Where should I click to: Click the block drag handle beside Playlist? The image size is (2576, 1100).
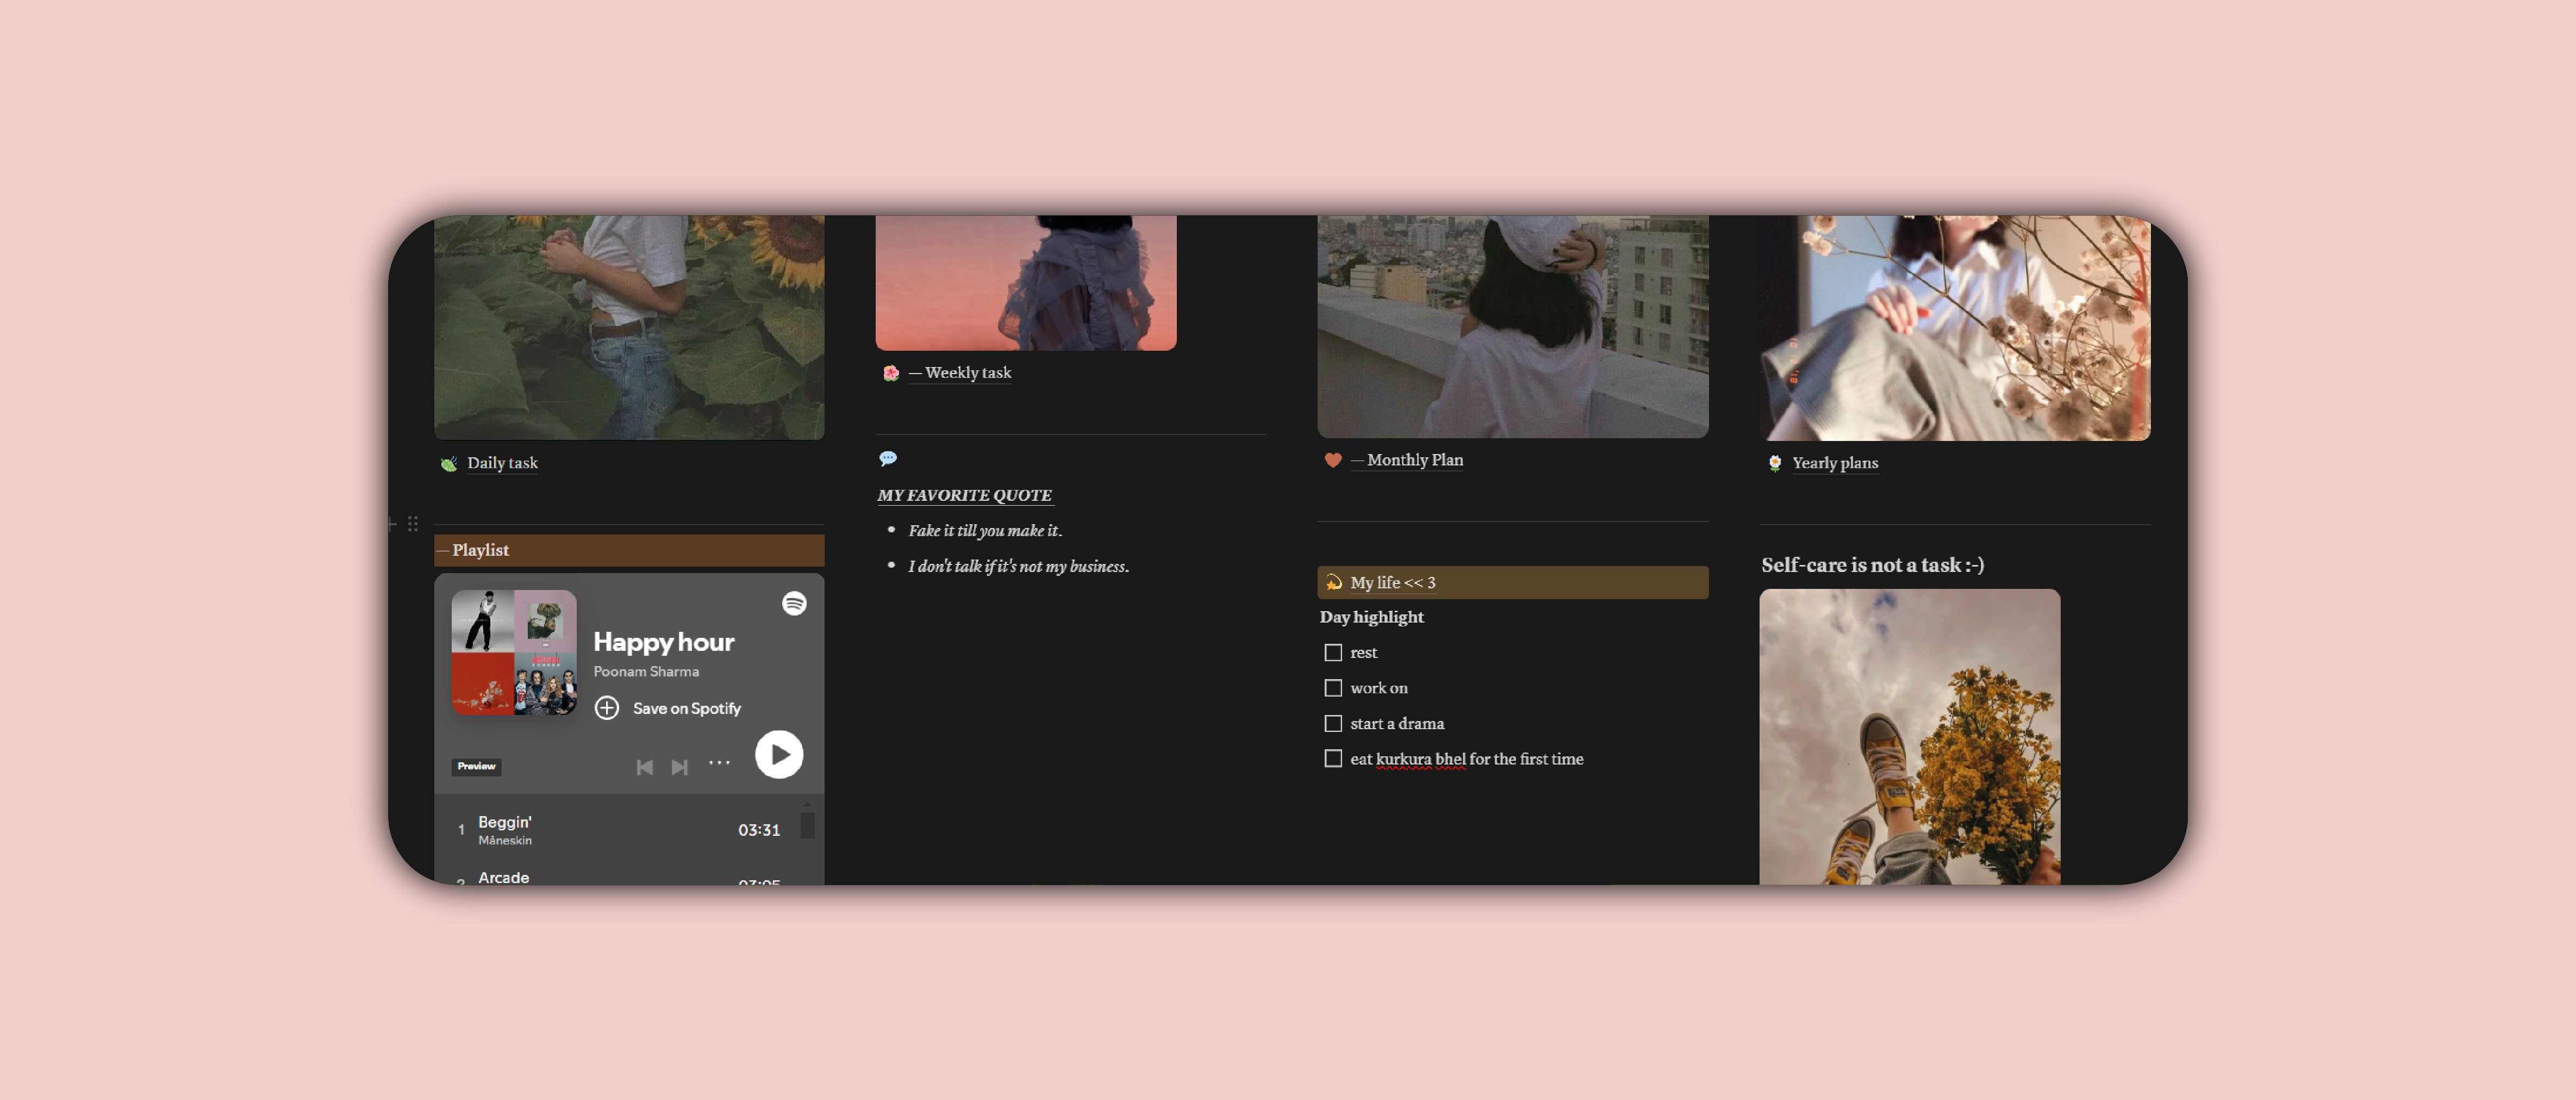(x=413, y=523)
